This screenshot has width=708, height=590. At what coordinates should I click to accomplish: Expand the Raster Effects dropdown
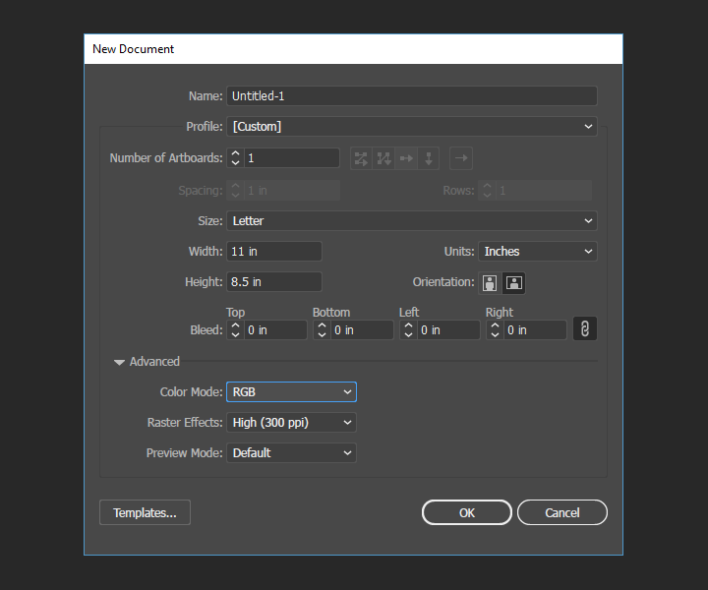click(x=291, y=423)
